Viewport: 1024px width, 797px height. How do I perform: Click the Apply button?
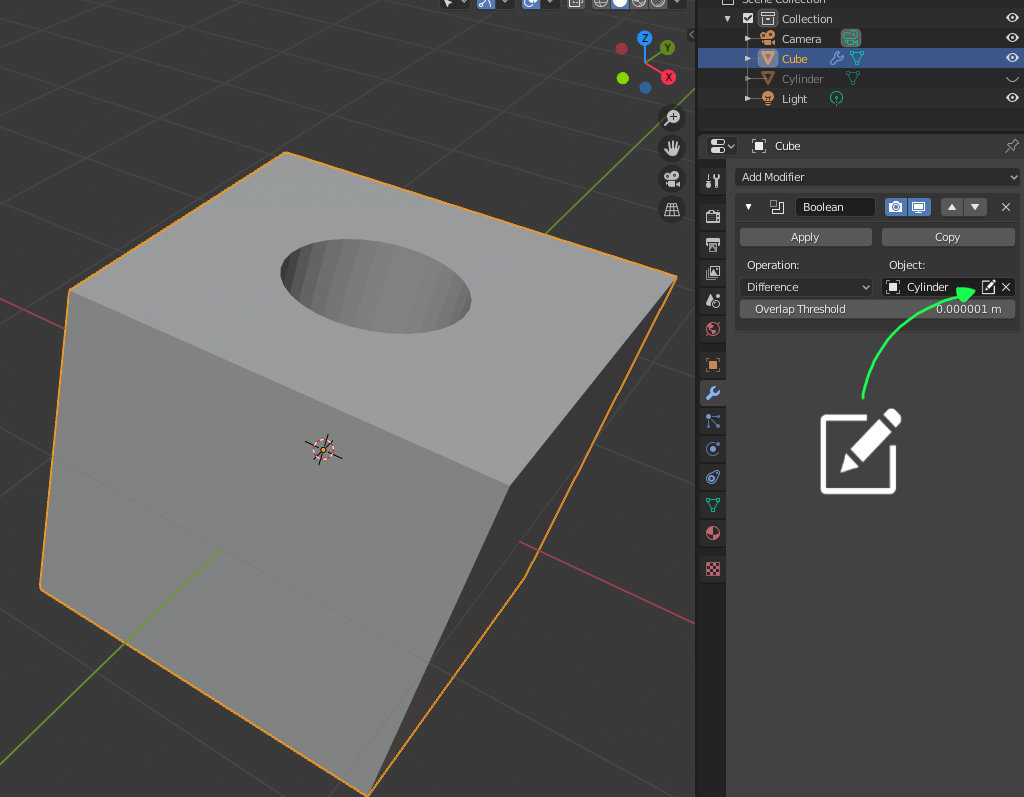[x=805, y=237]
